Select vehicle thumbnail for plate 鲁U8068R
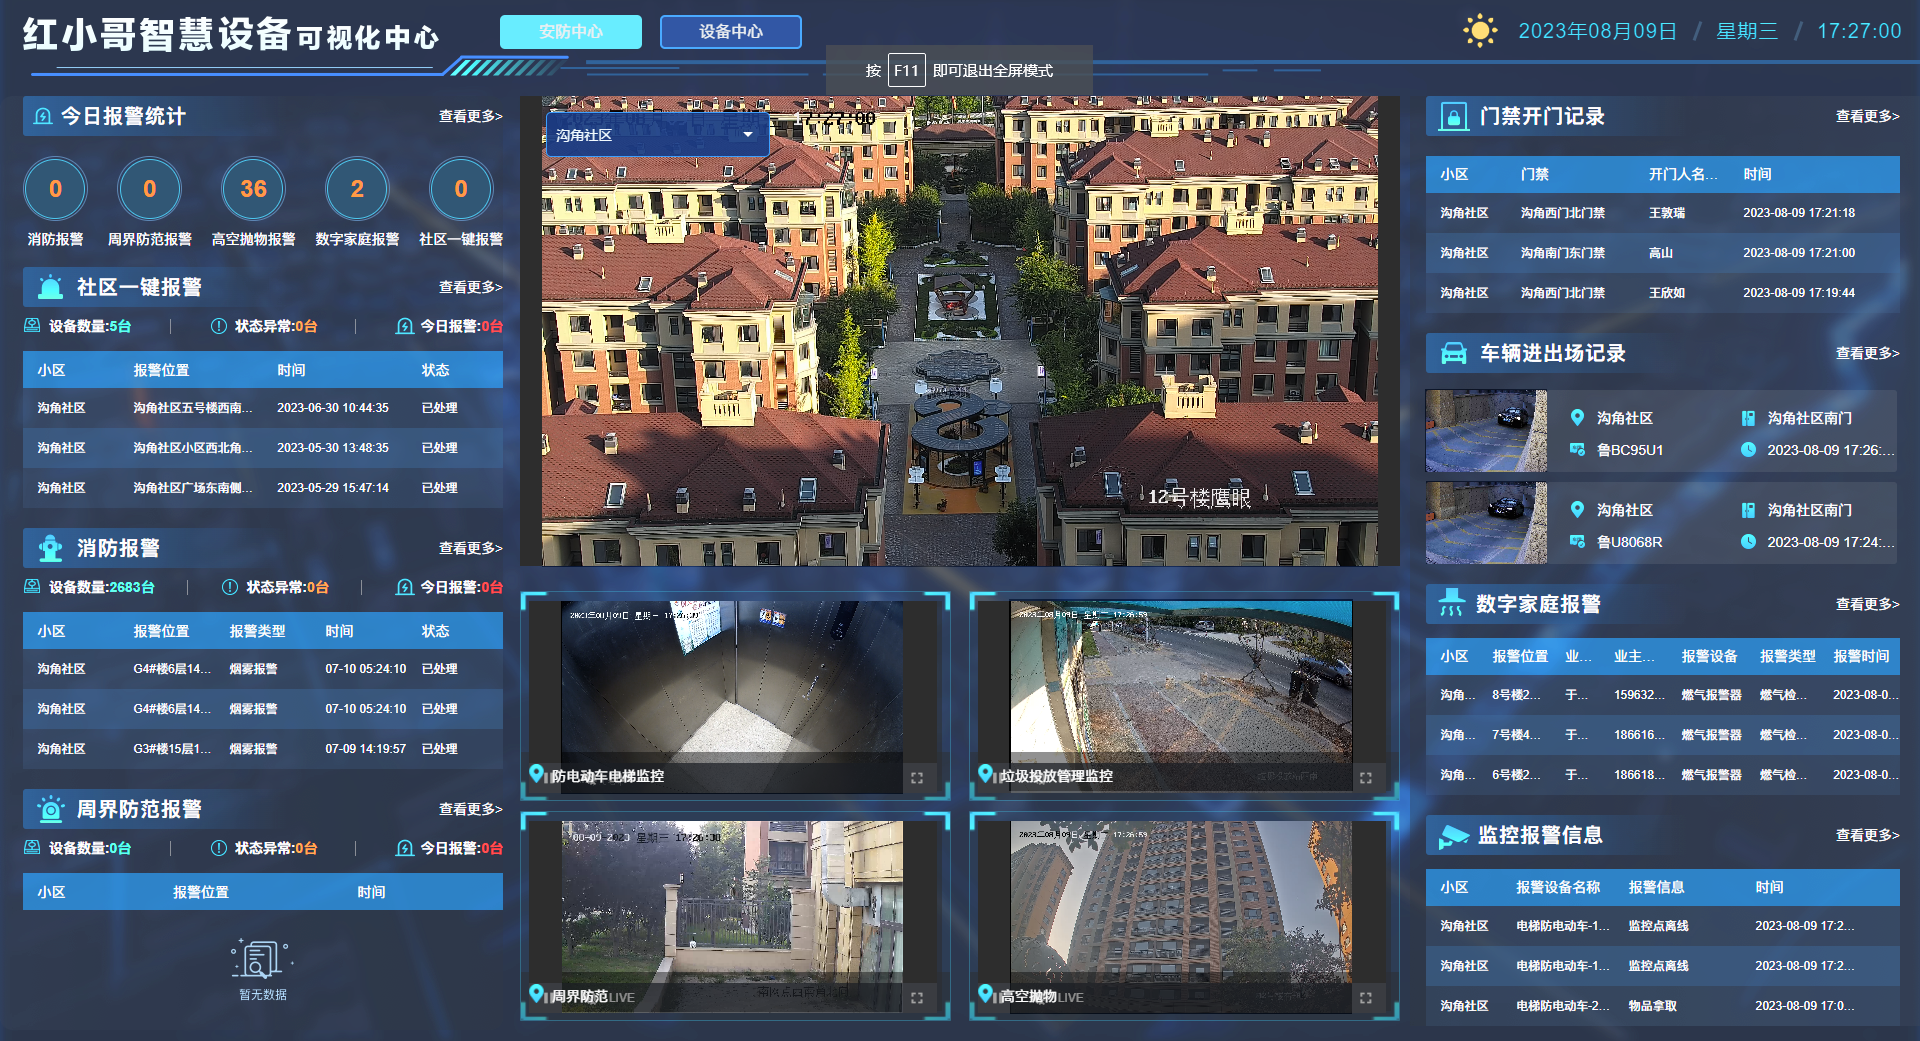Image resolution: width=1920 pixels, height=1041 pixels. click(x=1485, y=523)
